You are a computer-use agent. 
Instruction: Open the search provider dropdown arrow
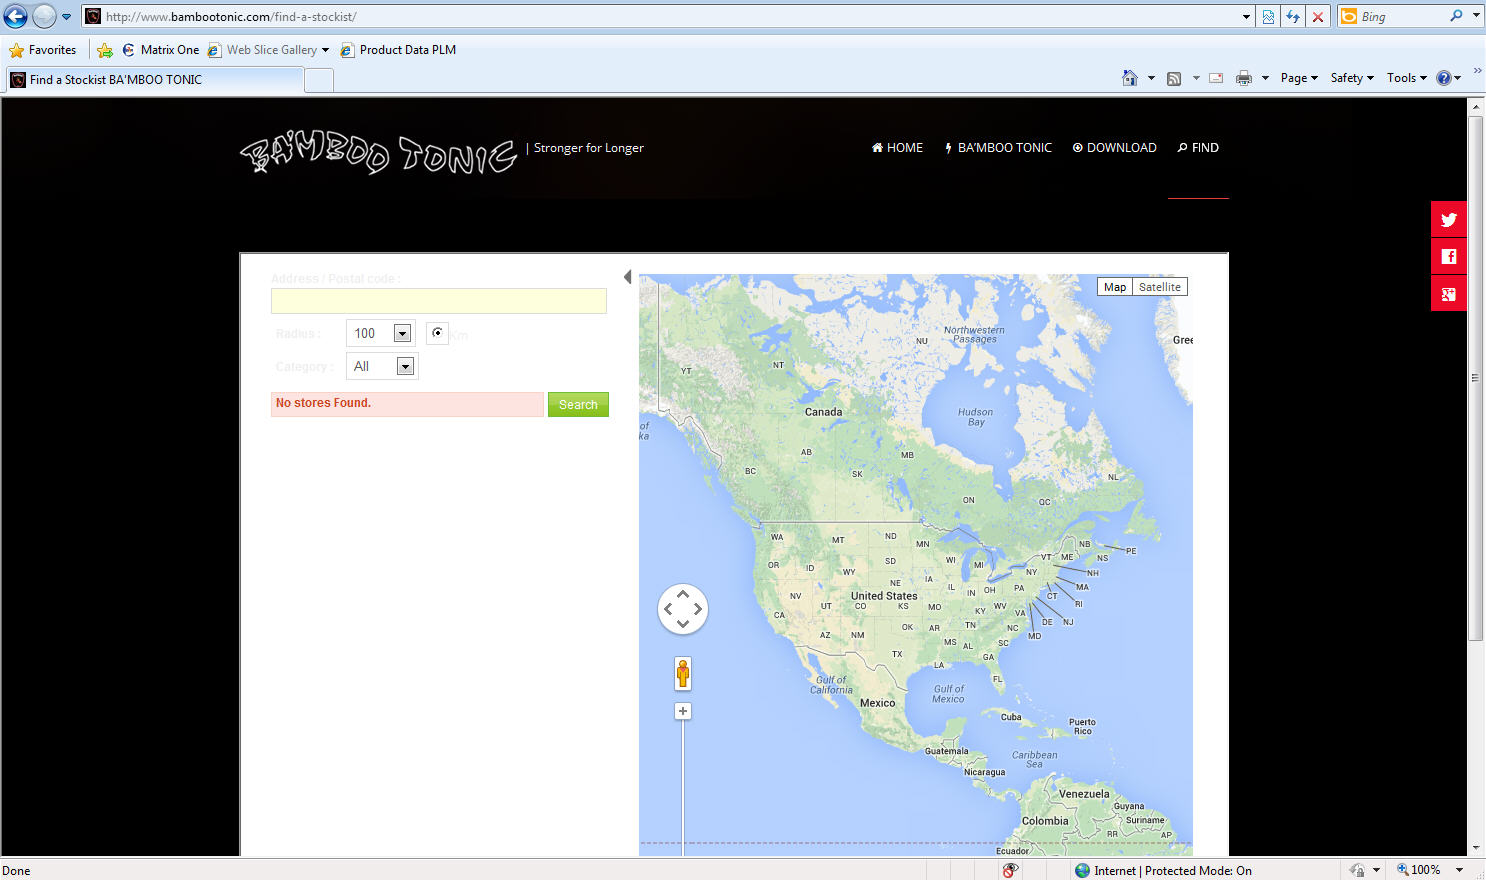pyautogui.click(x=1476, y=16)
